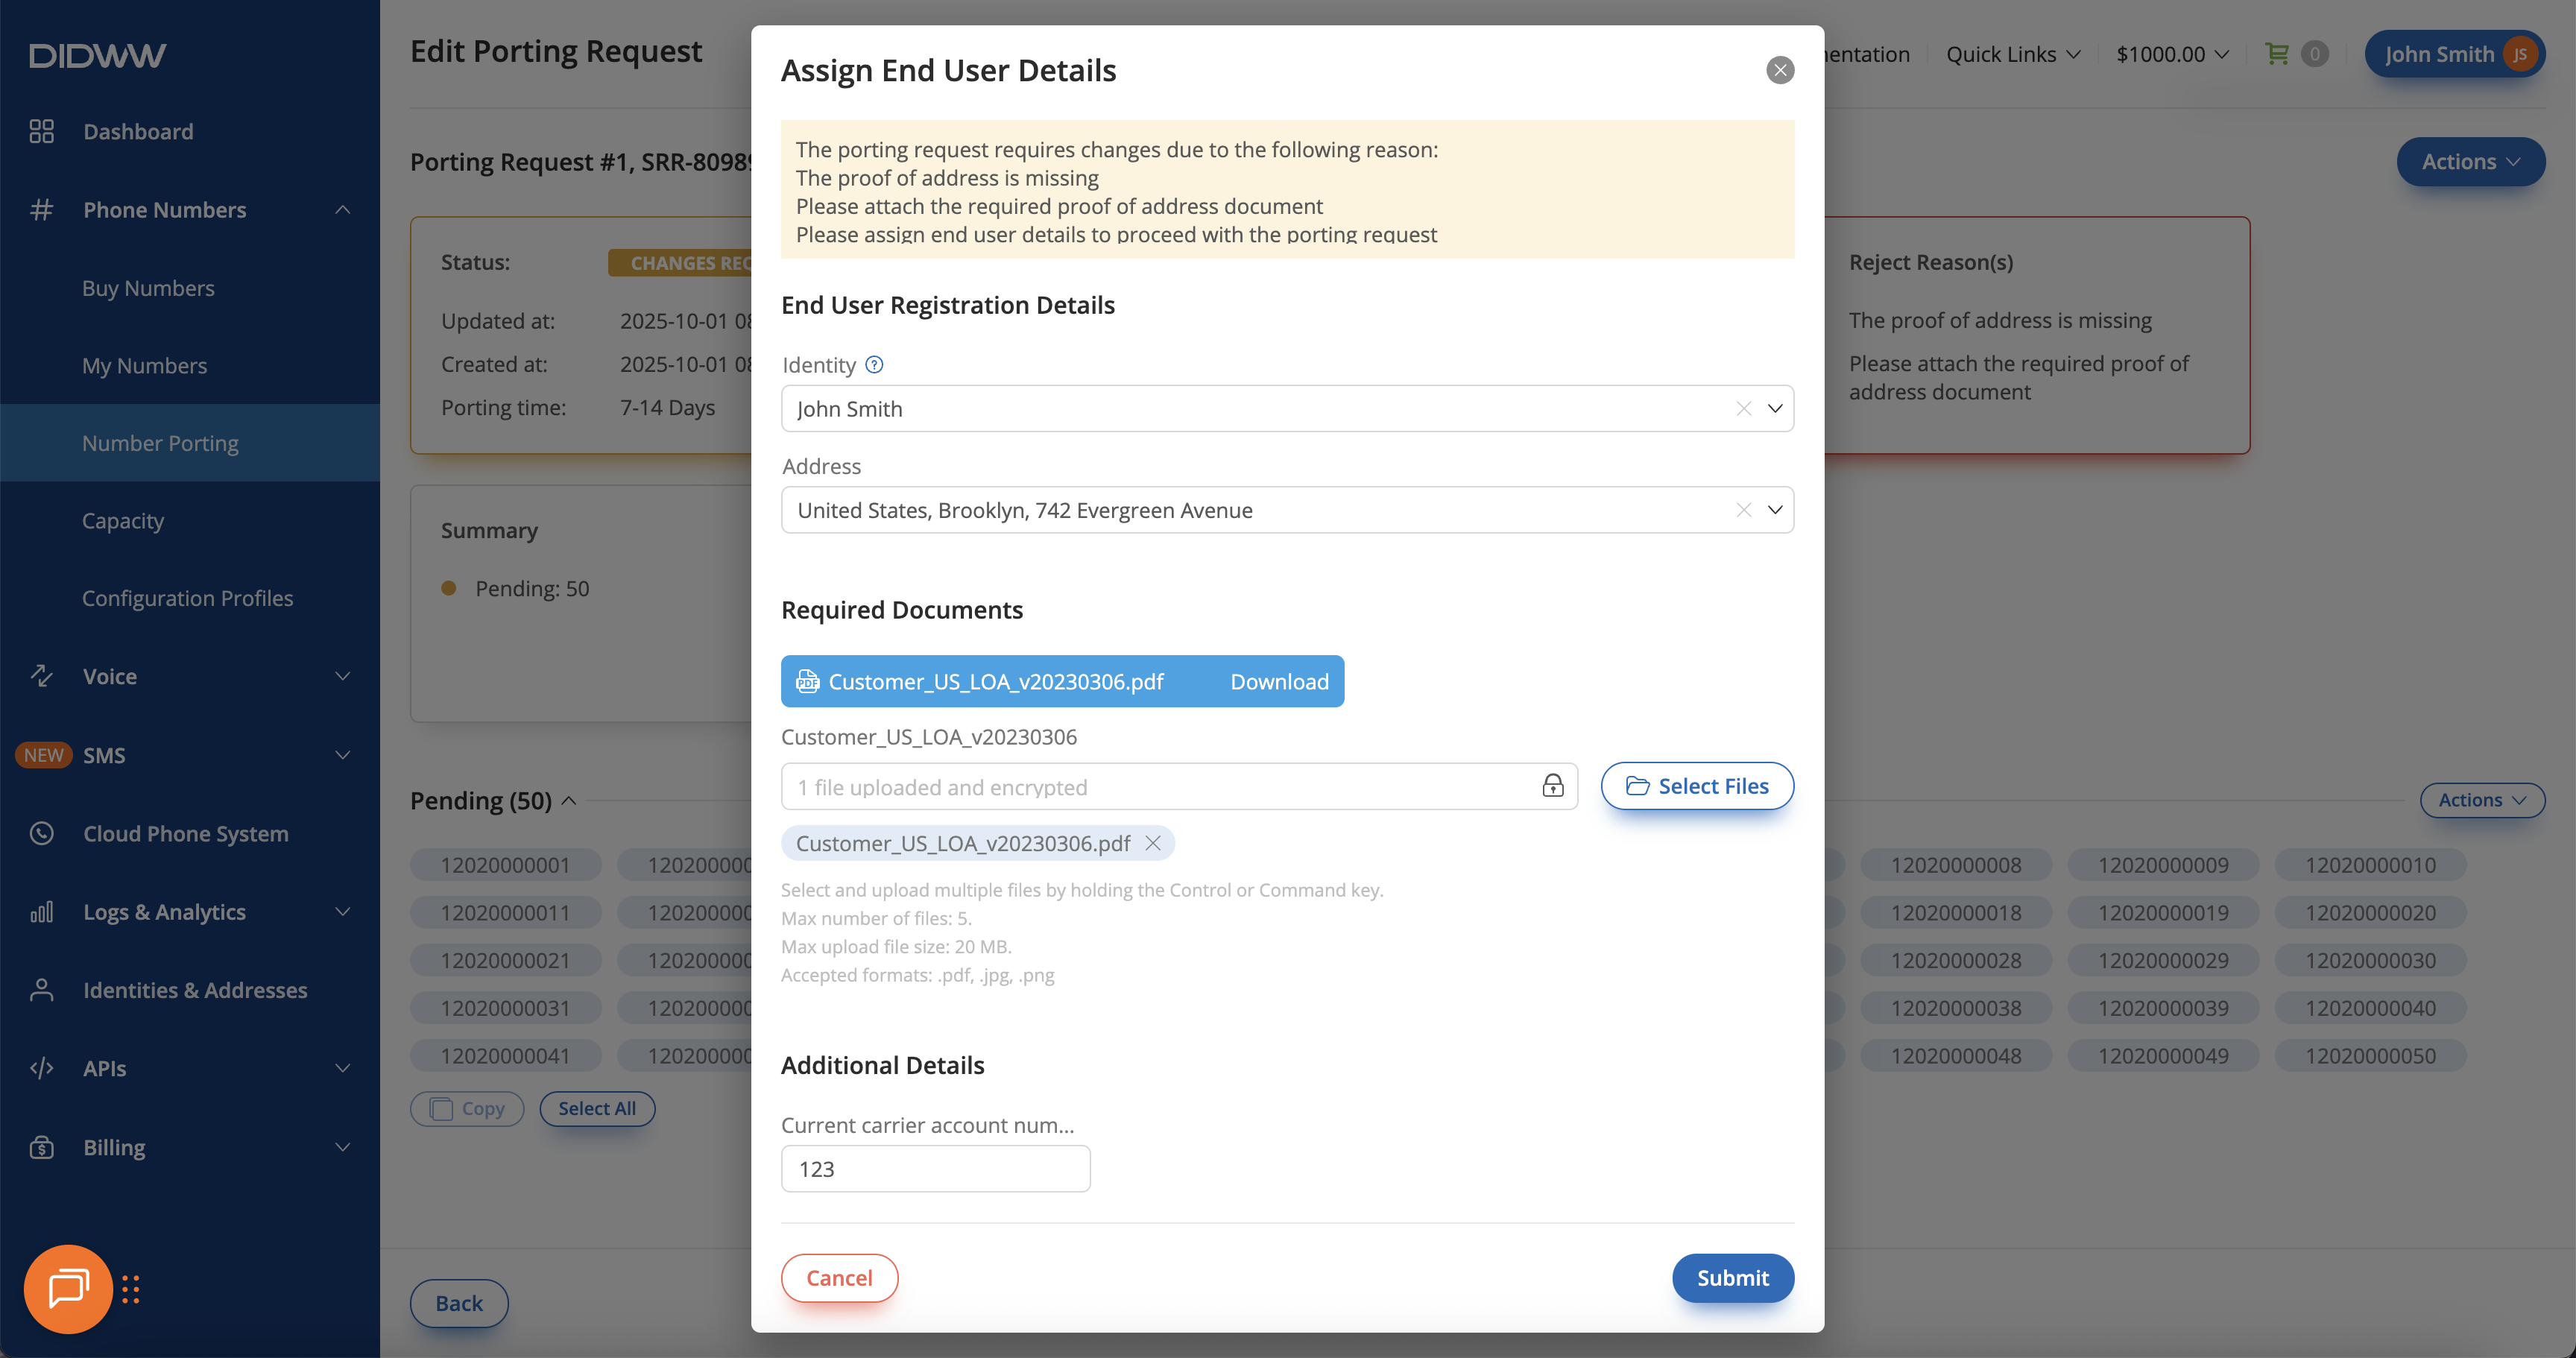Close the Assign End User Details dialog
2576x1358 pixels.
point(1780,70)
